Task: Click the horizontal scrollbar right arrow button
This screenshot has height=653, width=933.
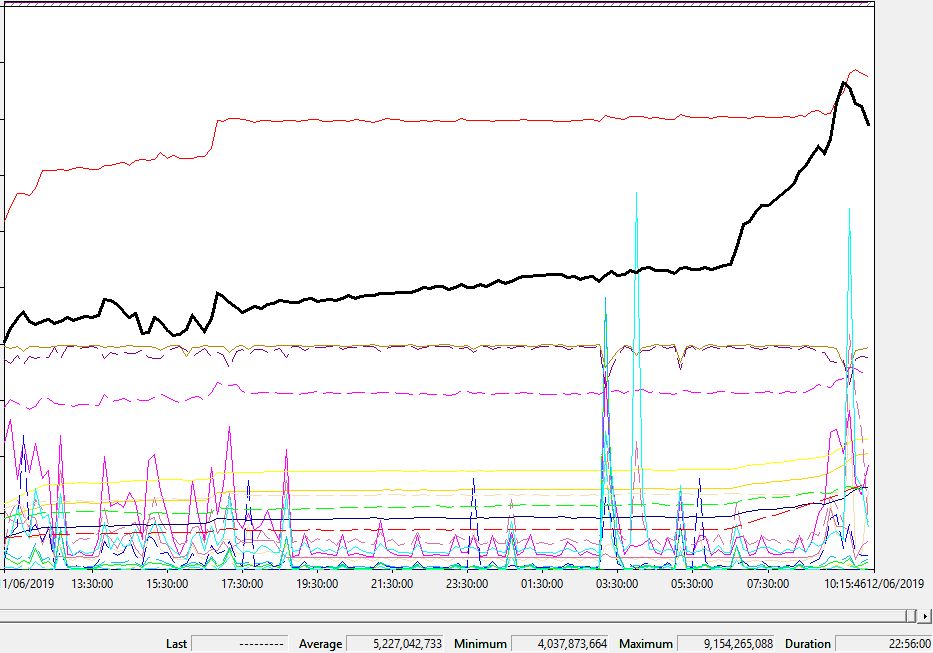Action: (925, 616)
